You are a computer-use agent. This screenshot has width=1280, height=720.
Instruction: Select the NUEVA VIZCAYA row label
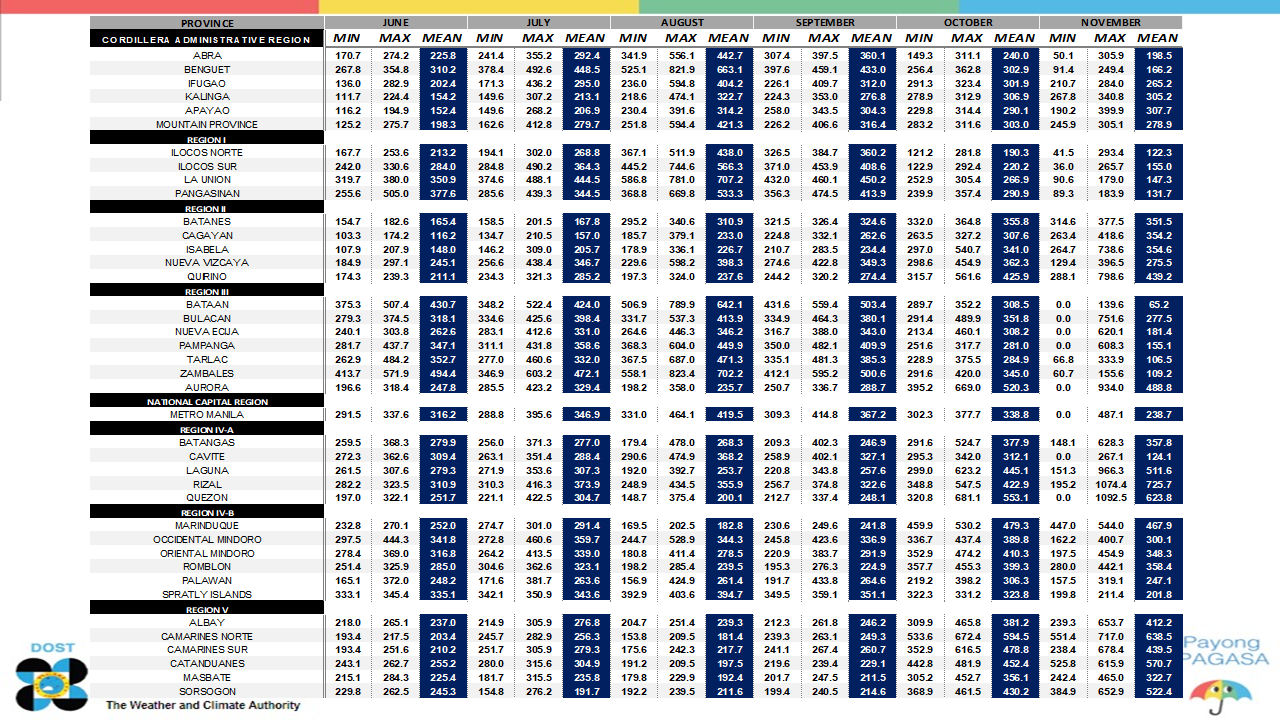[207, 263]
